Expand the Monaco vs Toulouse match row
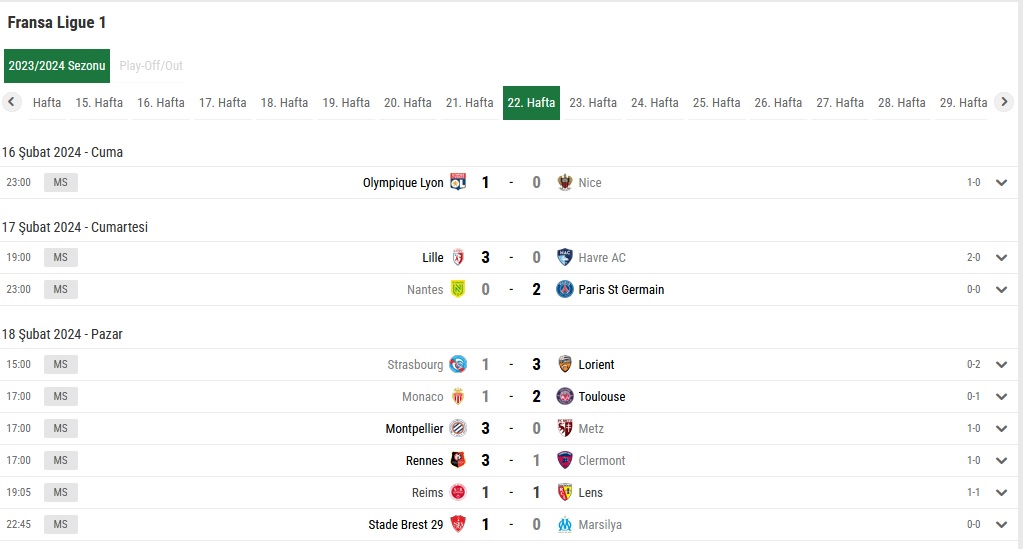1023x549 pixels. 1001,397
